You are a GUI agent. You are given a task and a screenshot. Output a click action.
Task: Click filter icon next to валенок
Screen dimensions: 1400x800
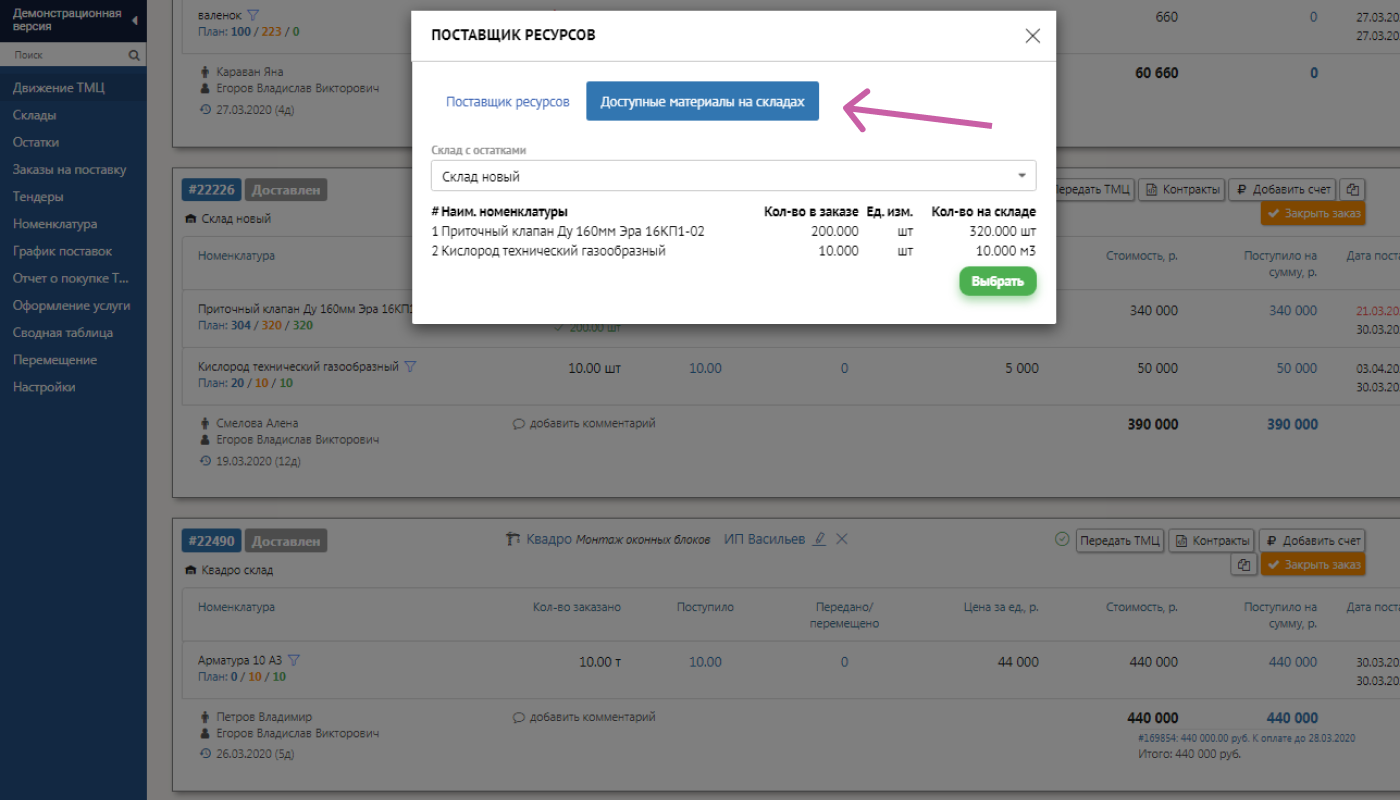click(x=252, y=15)
